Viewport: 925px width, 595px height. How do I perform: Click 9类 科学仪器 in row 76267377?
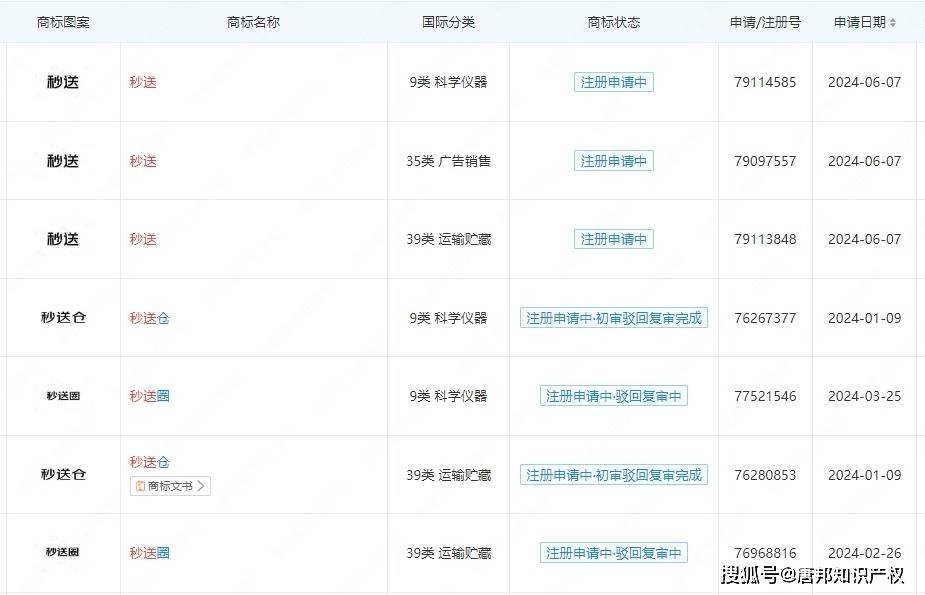point(448,318)
